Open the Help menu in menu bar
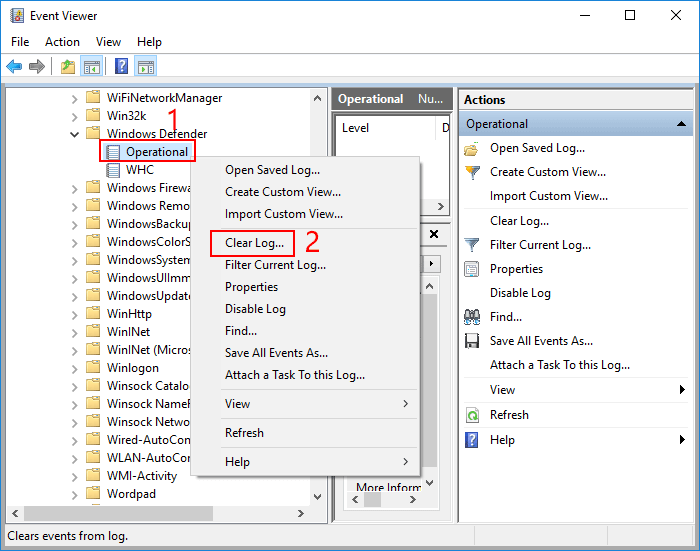This screenshot has width=700, height=551. click(x=149, y=42)
